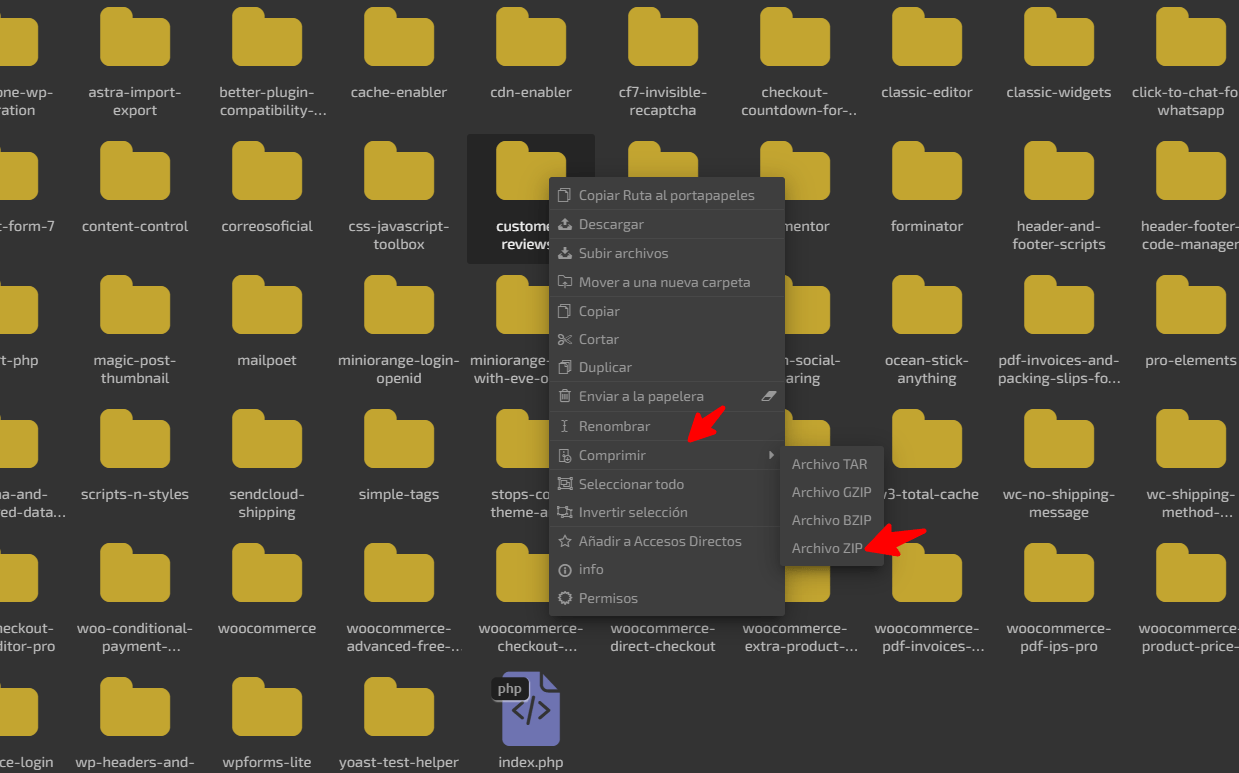Choose Archivo TAR compression format
Viewport: 1239px width, 773px height.
tap(832, 464)
